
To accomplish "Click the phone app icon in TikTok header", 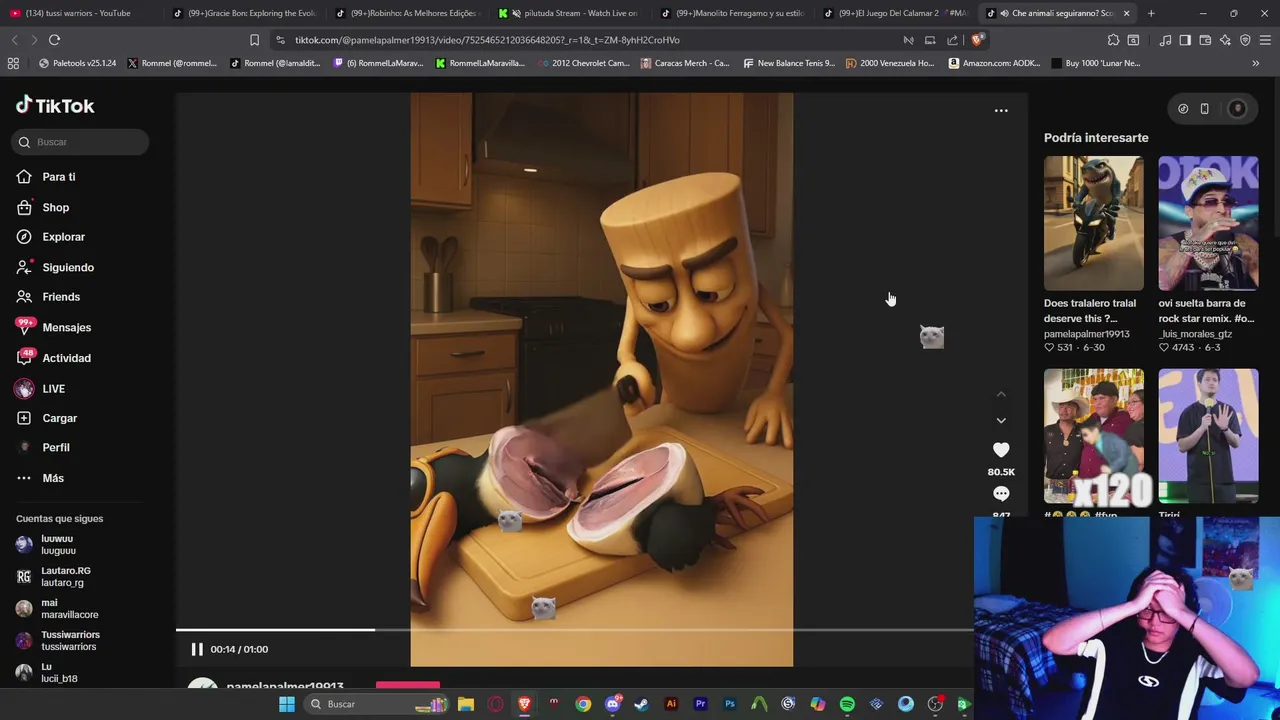I will (x=1205, y=109).
